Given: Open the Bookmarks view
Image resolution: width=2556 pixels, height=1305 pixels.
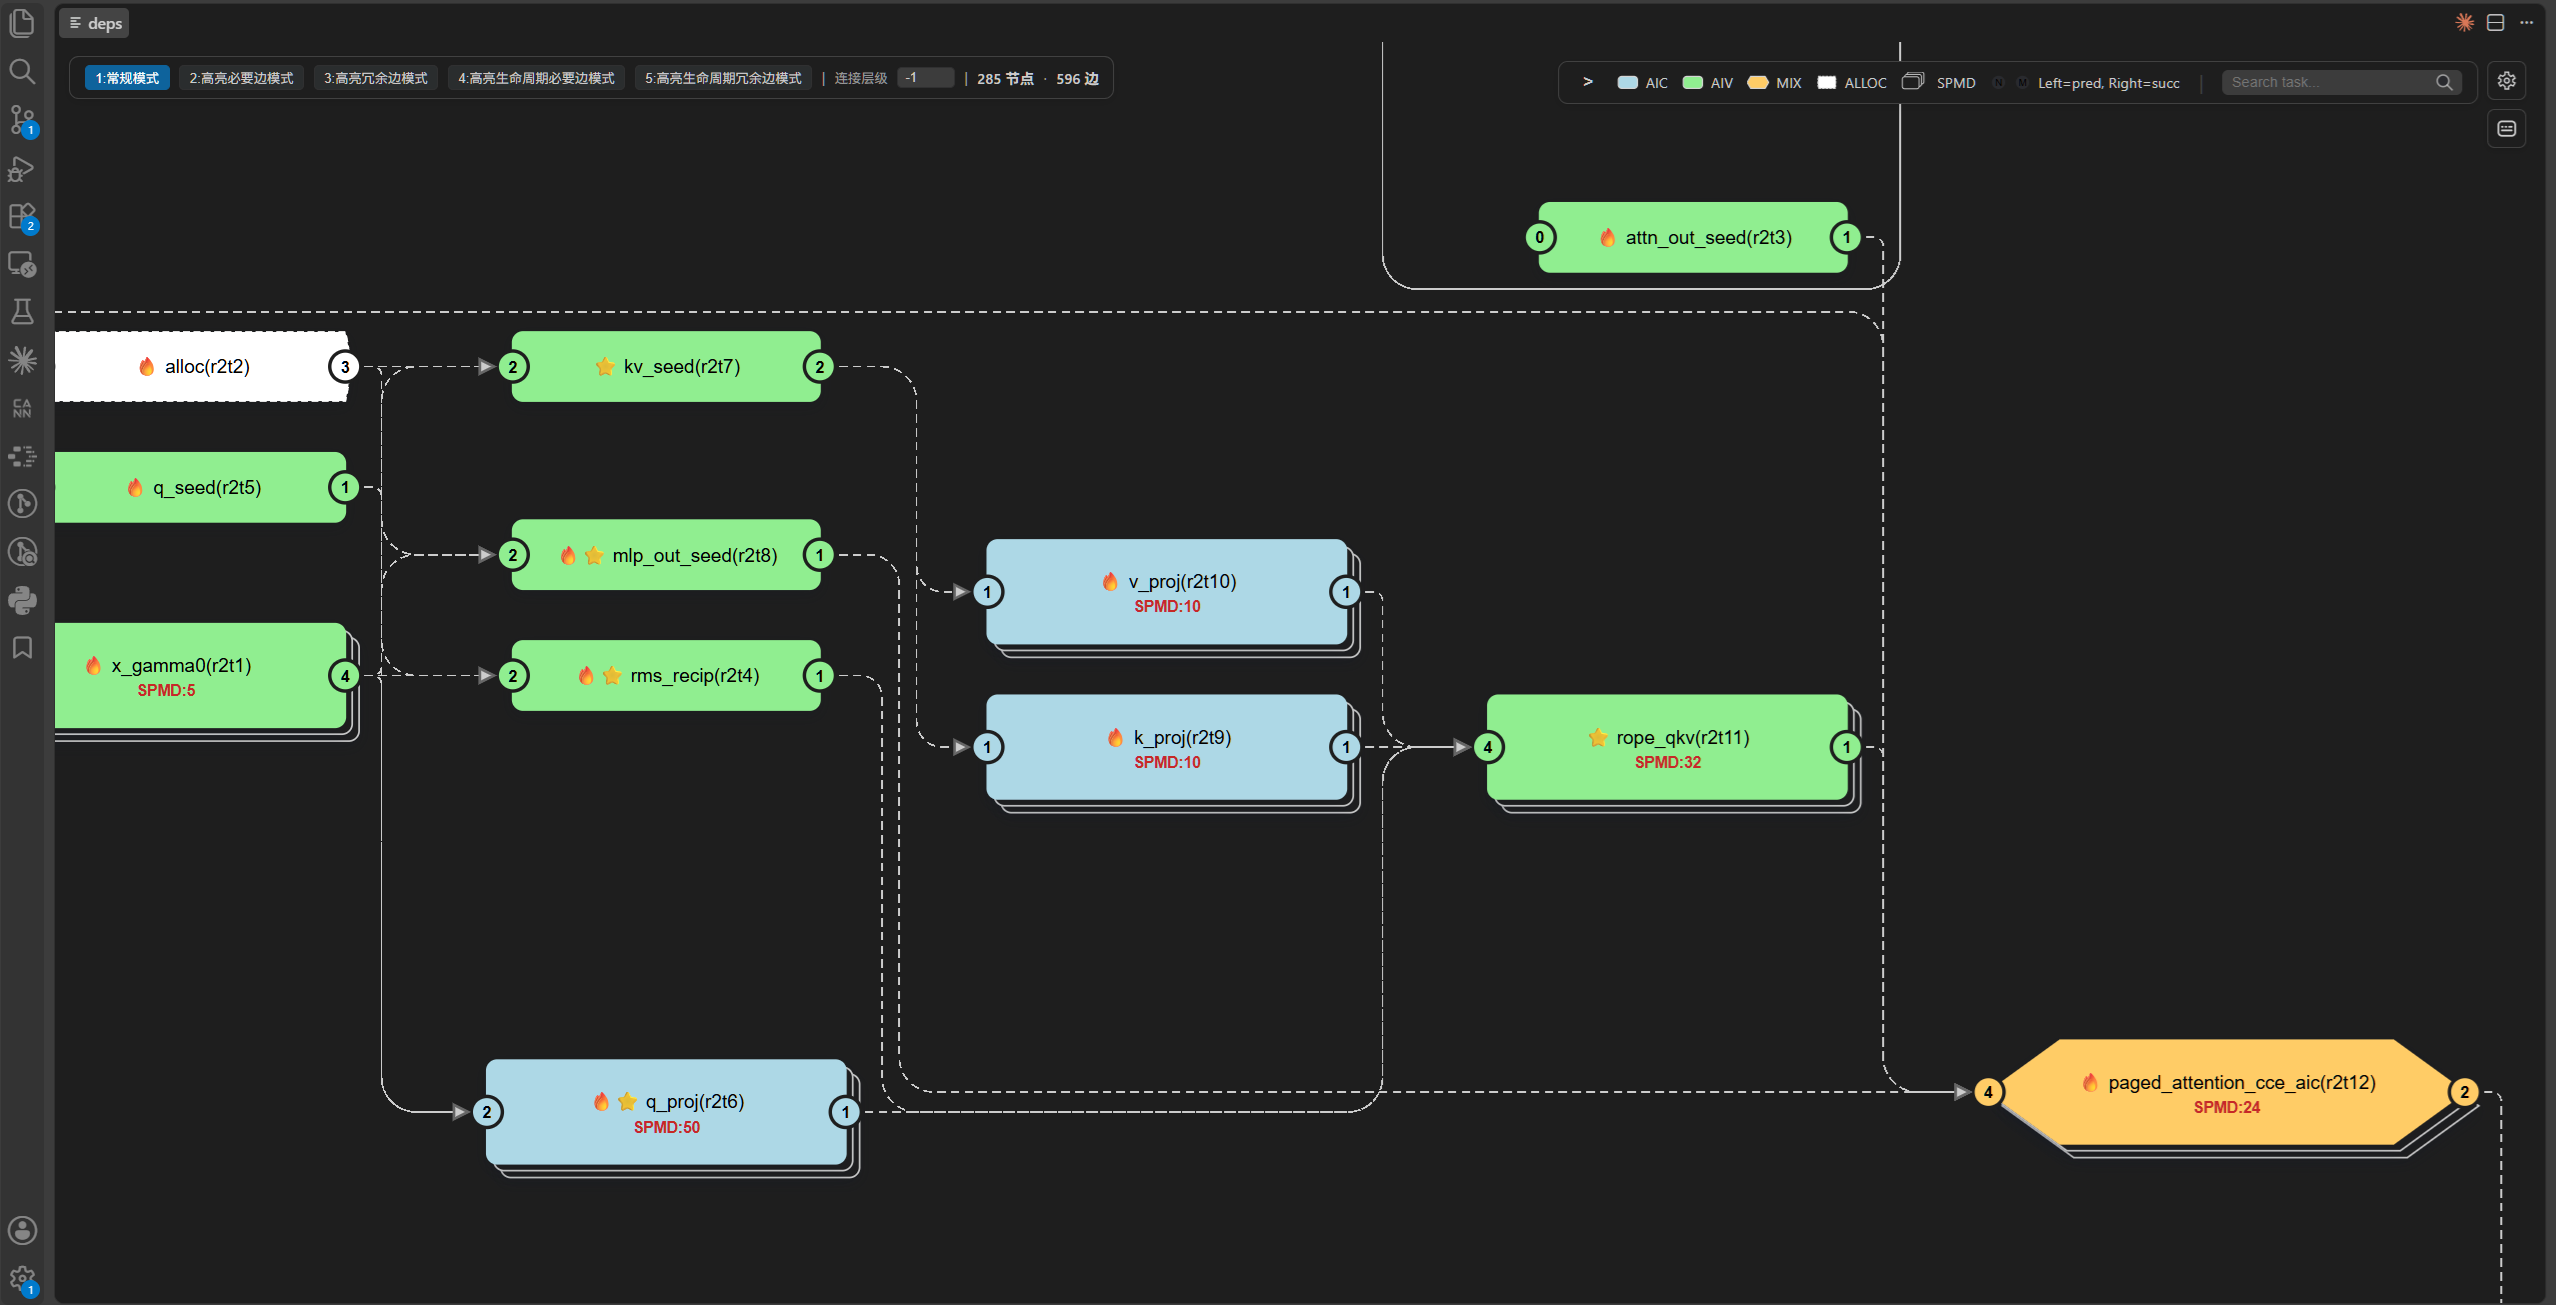Looking at the screenshot, I should coord(22,648).
